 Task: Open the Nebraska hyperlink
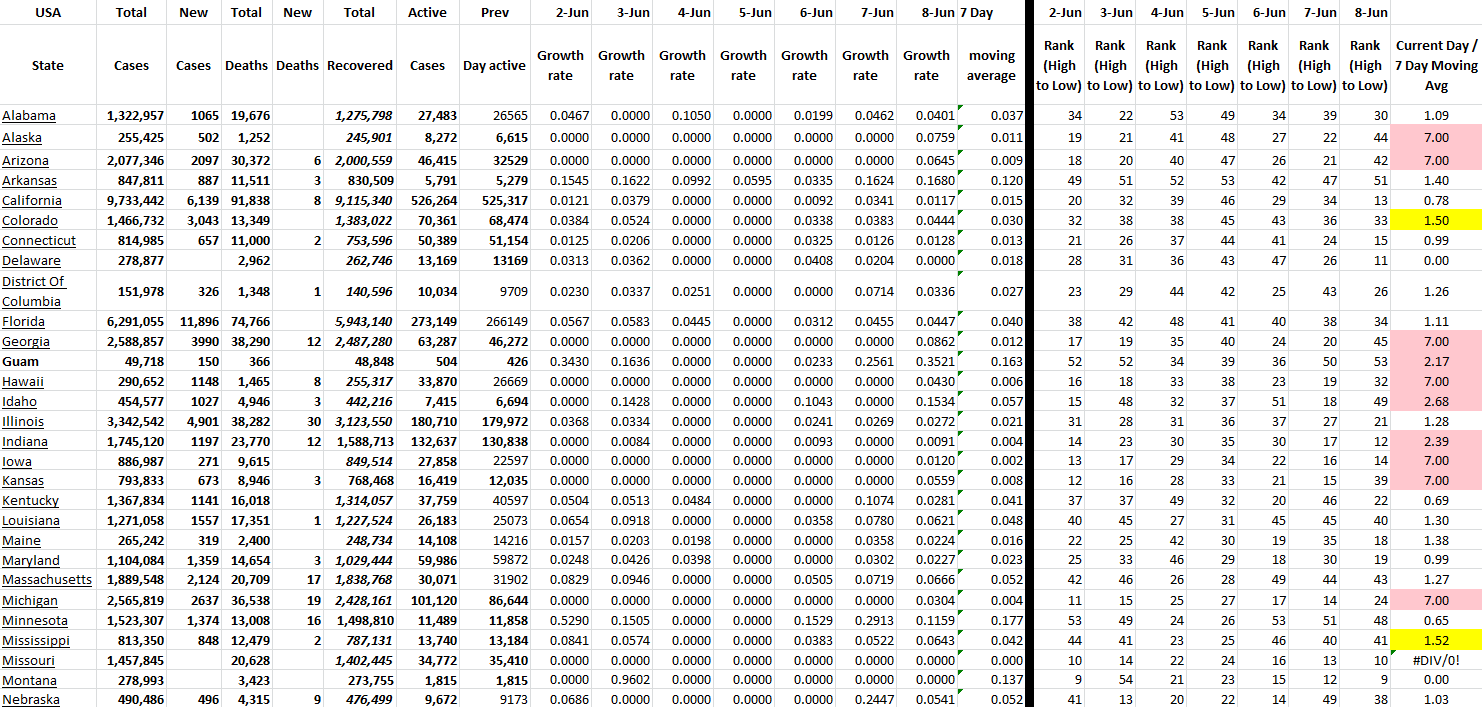[x=31, y=700]
